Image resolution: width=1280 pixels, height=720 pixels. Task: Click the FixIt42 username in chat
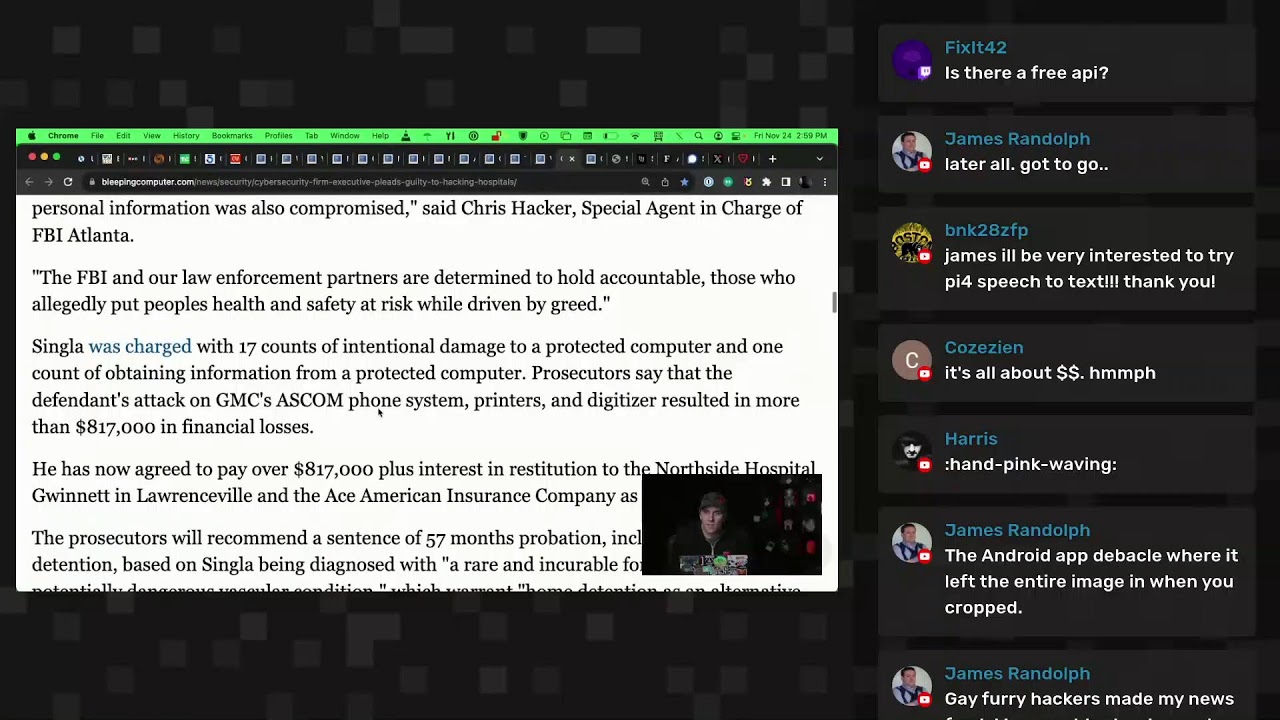(976, 47)
